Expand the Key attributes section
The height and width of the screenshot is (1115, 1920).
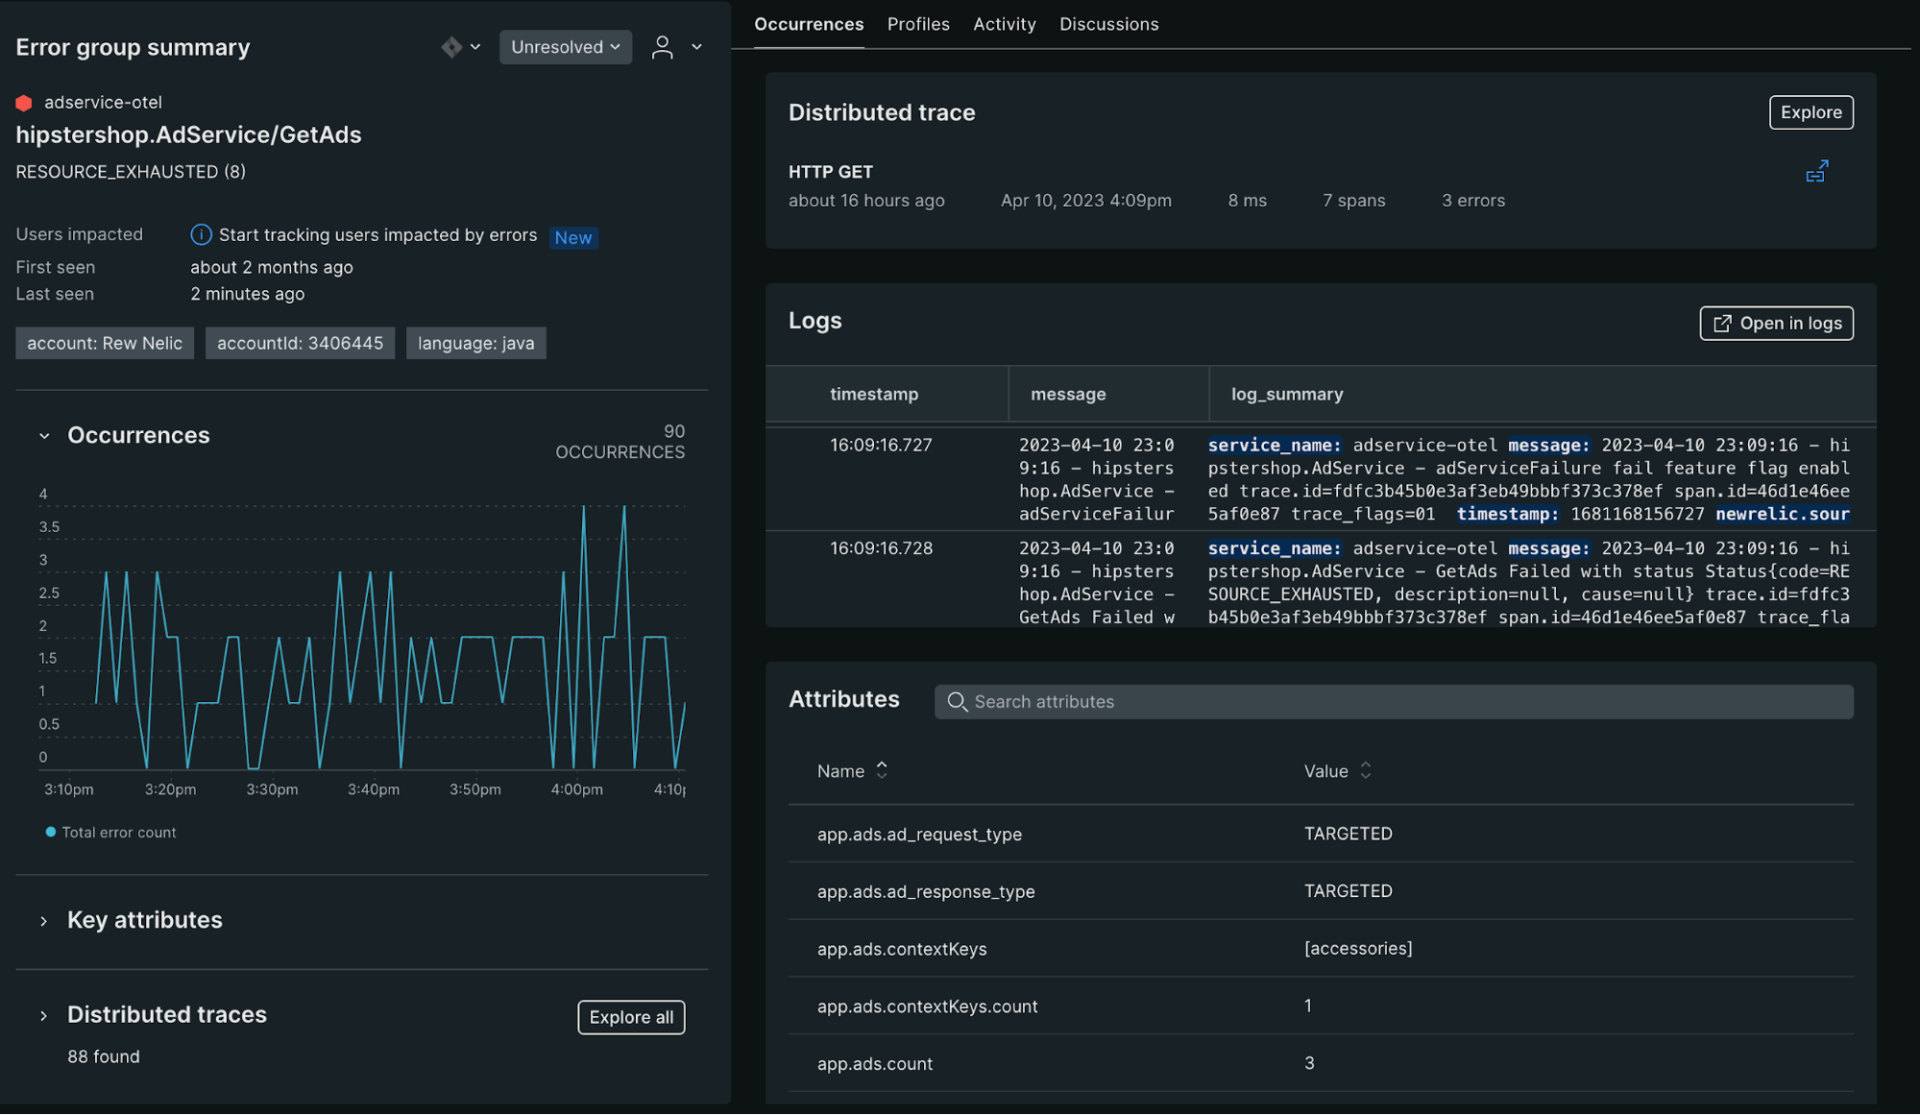click(42, 920)
